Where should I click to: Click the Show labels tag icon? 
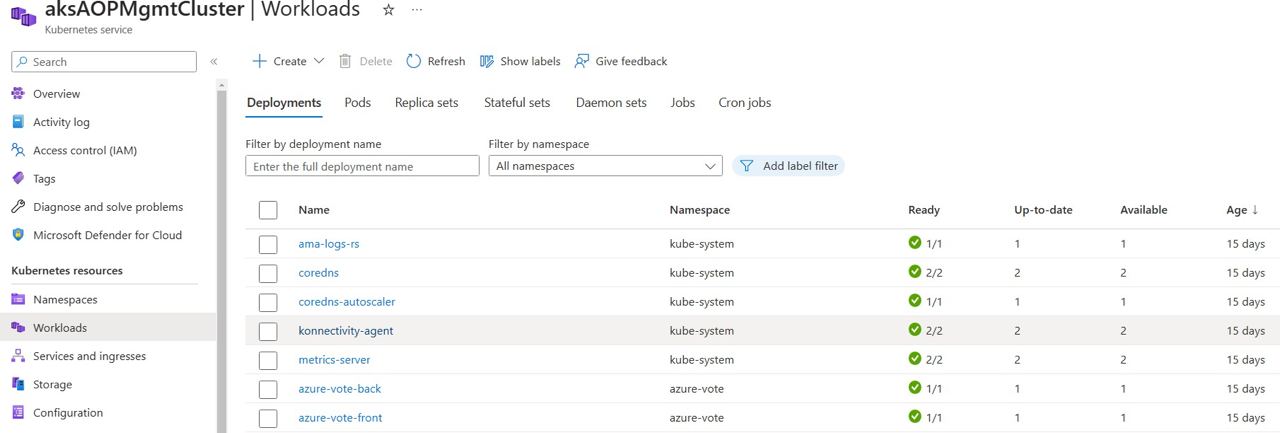point(487,61)
